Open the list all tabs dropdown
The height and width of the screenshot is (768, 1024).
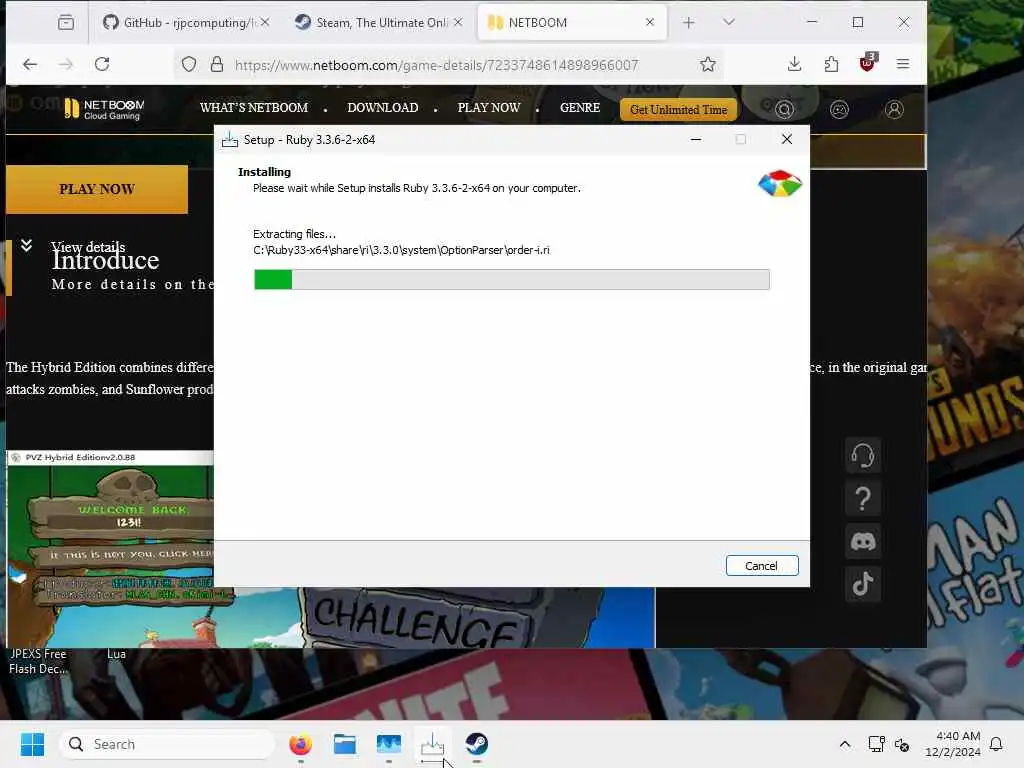[x=729, y=22]
